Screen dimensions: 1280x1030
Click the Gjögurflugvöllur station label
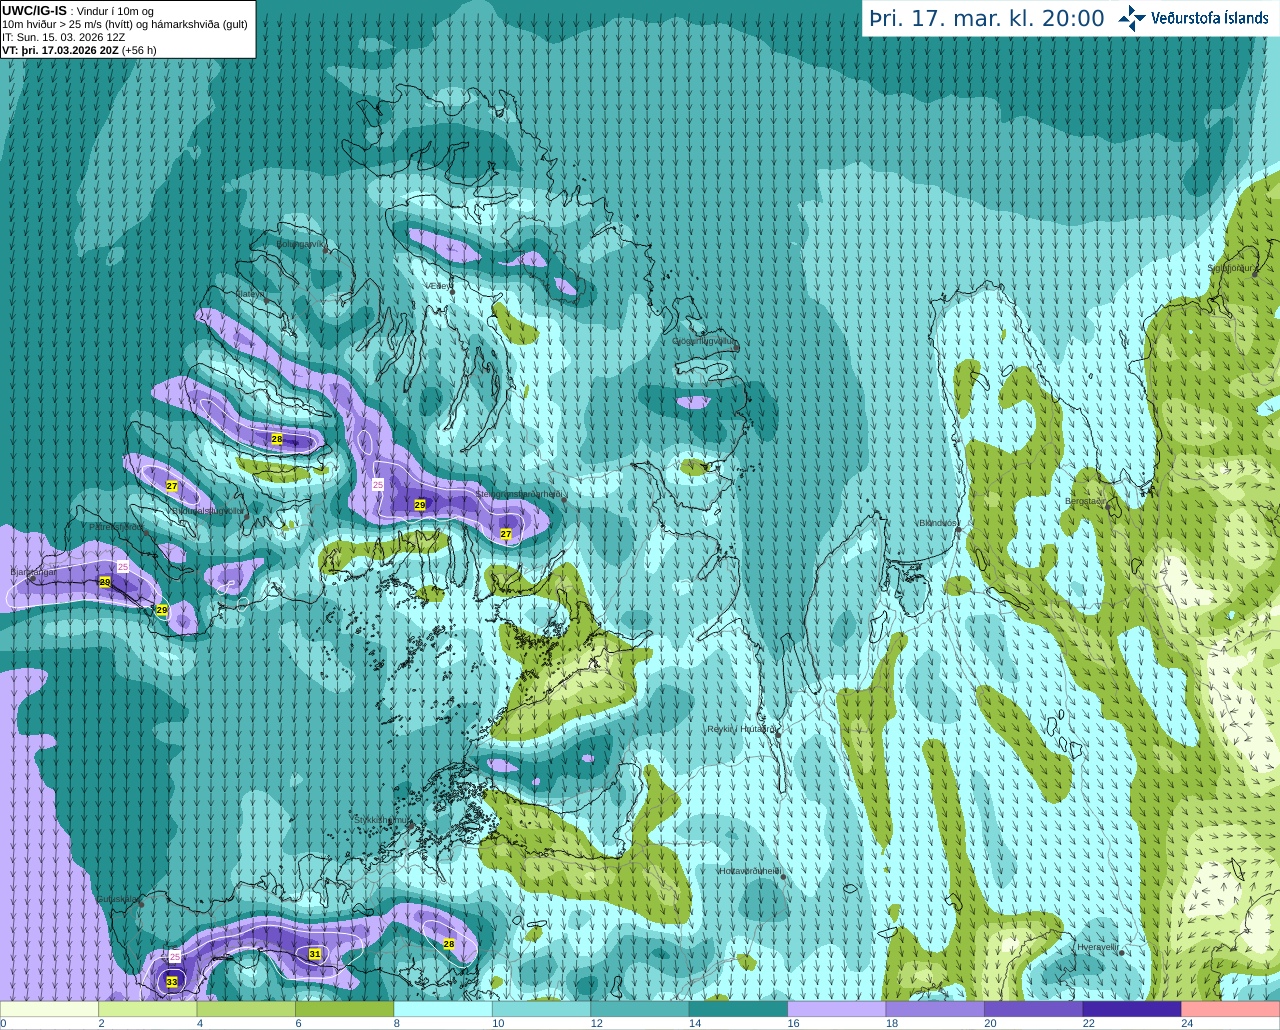click(x=705, y=341)
